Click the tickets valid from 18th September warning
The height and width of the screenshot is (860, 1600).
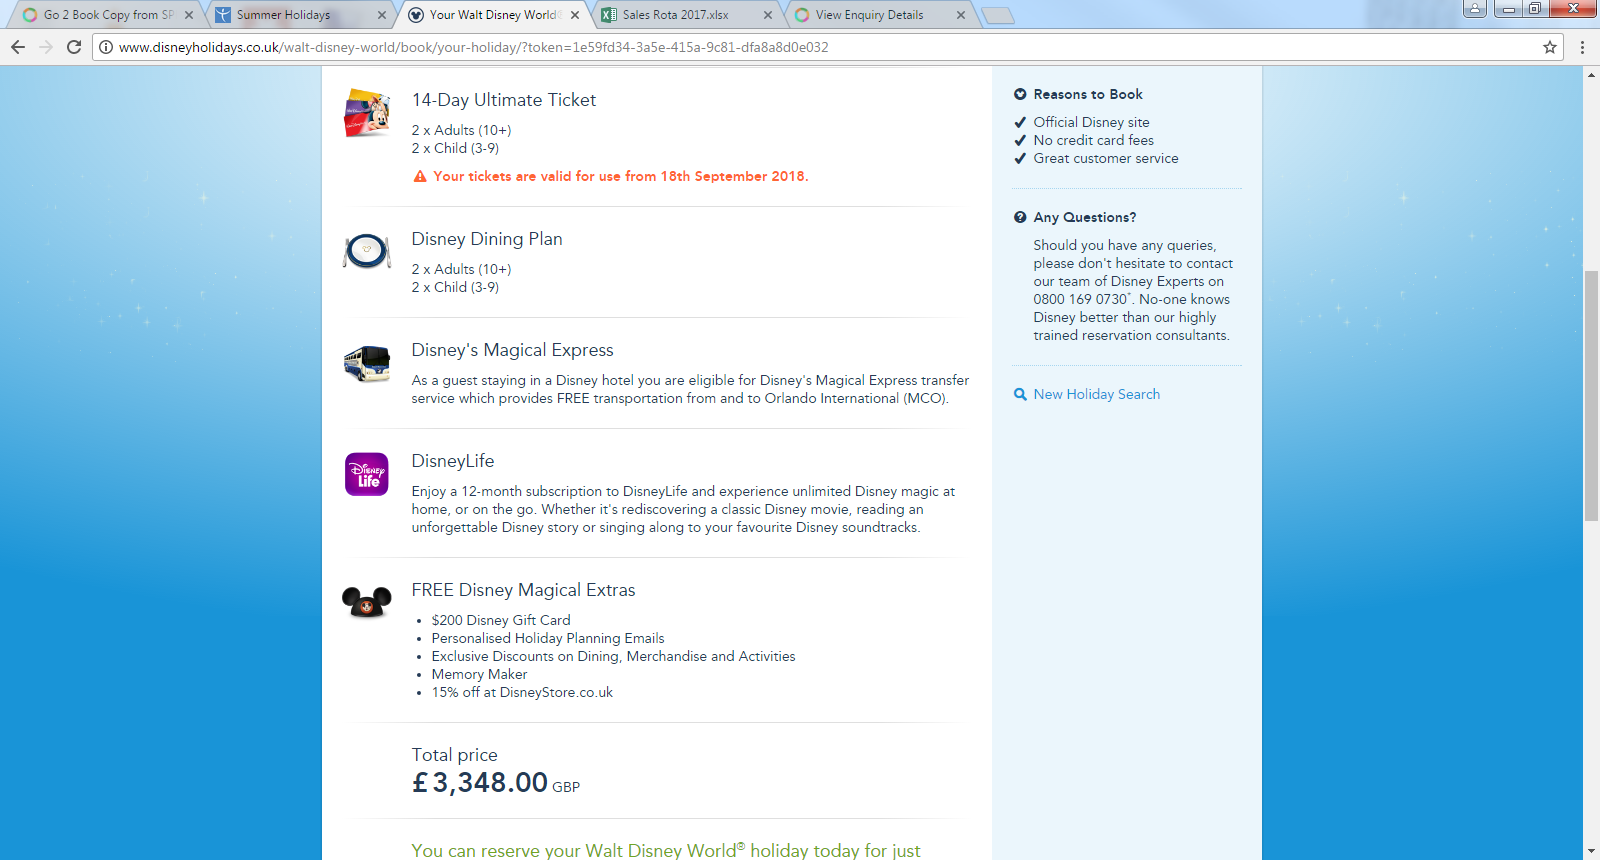(621, 176)
